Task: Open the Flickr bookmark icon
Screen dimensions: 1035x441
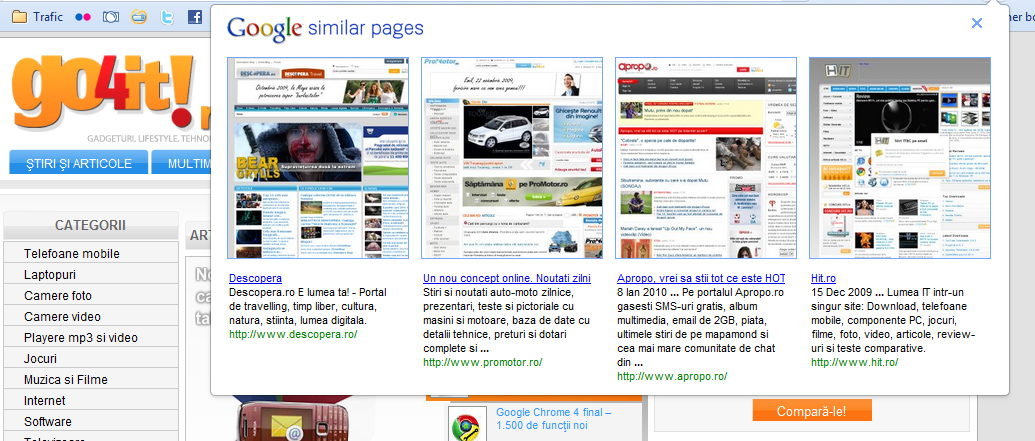Action: pos(84,17)
